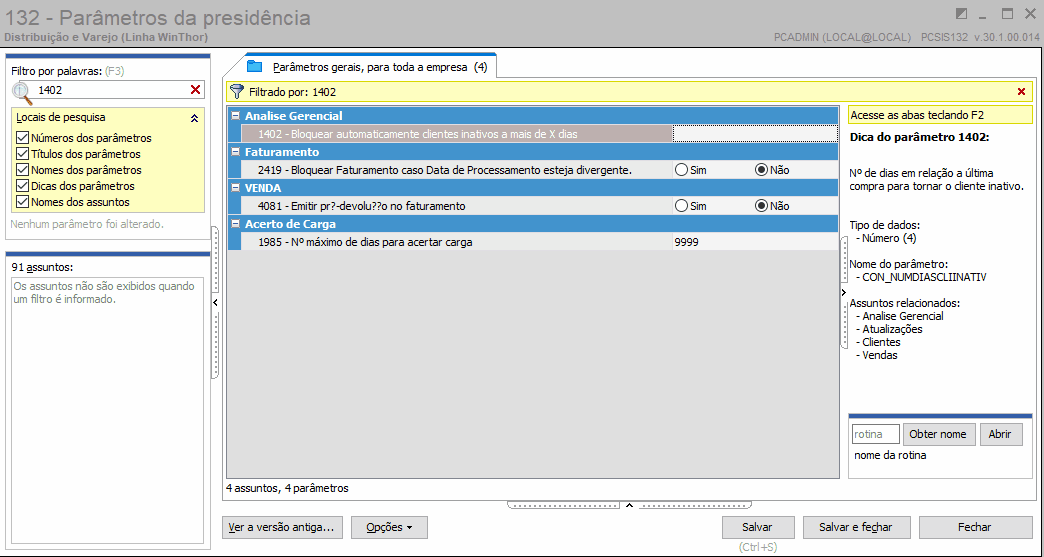Click the rotina input field
Viewport: 1044px width, 557px height.
coord(876,434)
